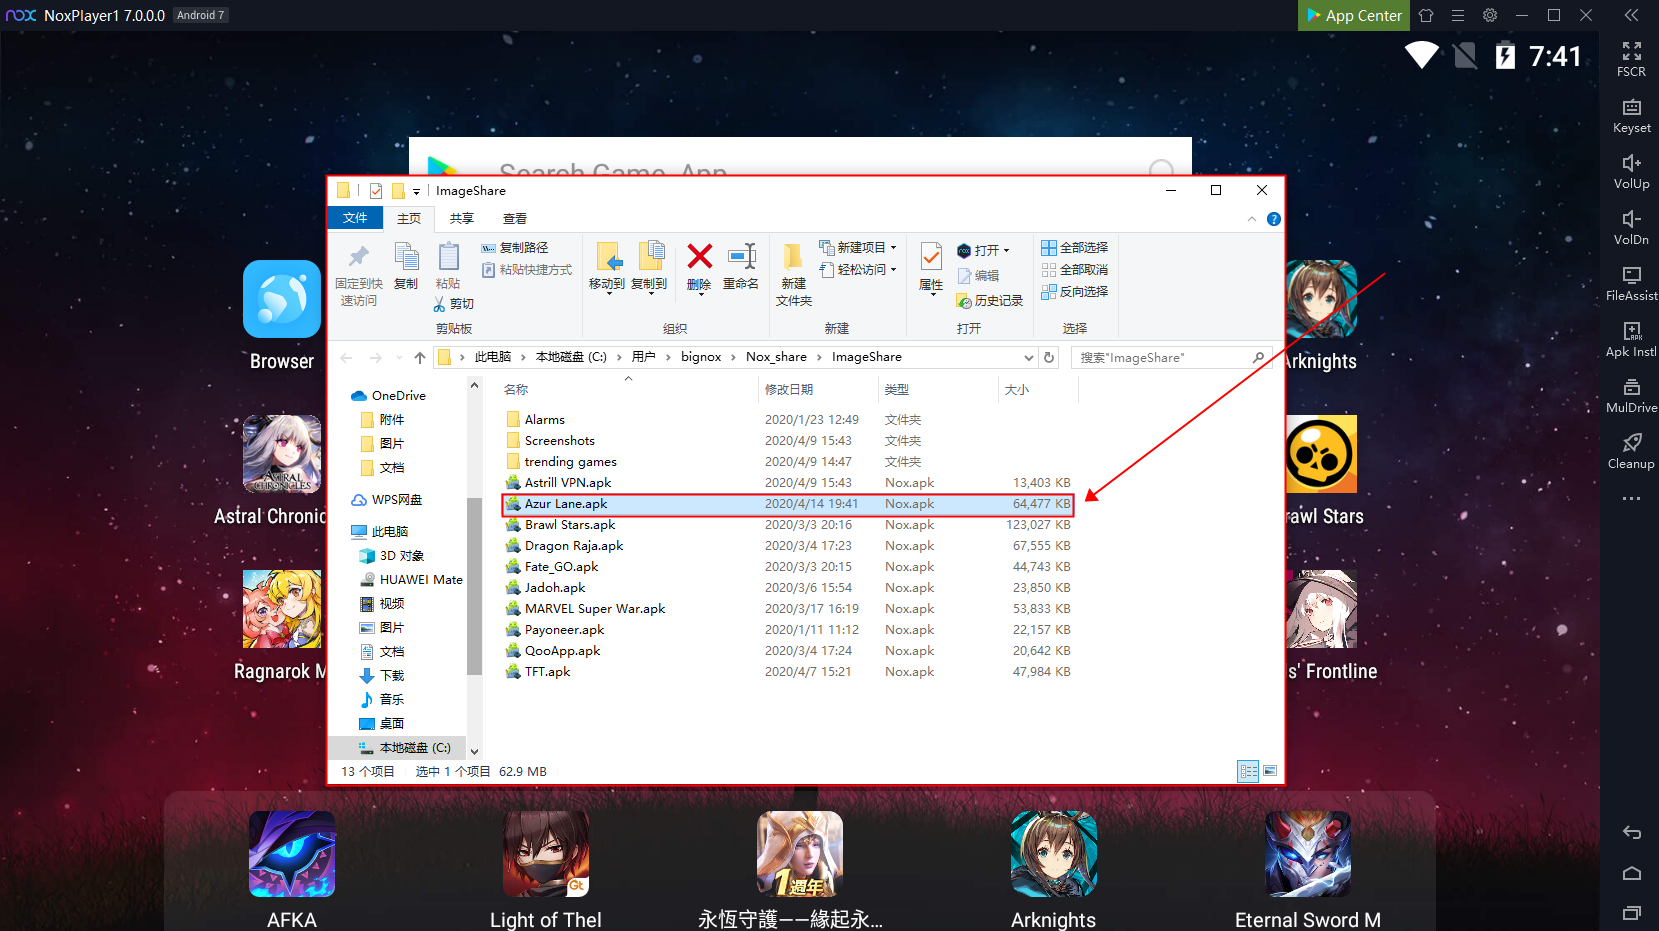The image size is (1659, 931).
Task: Open recent locations dropdown arrow
Action: click(398, 357)
